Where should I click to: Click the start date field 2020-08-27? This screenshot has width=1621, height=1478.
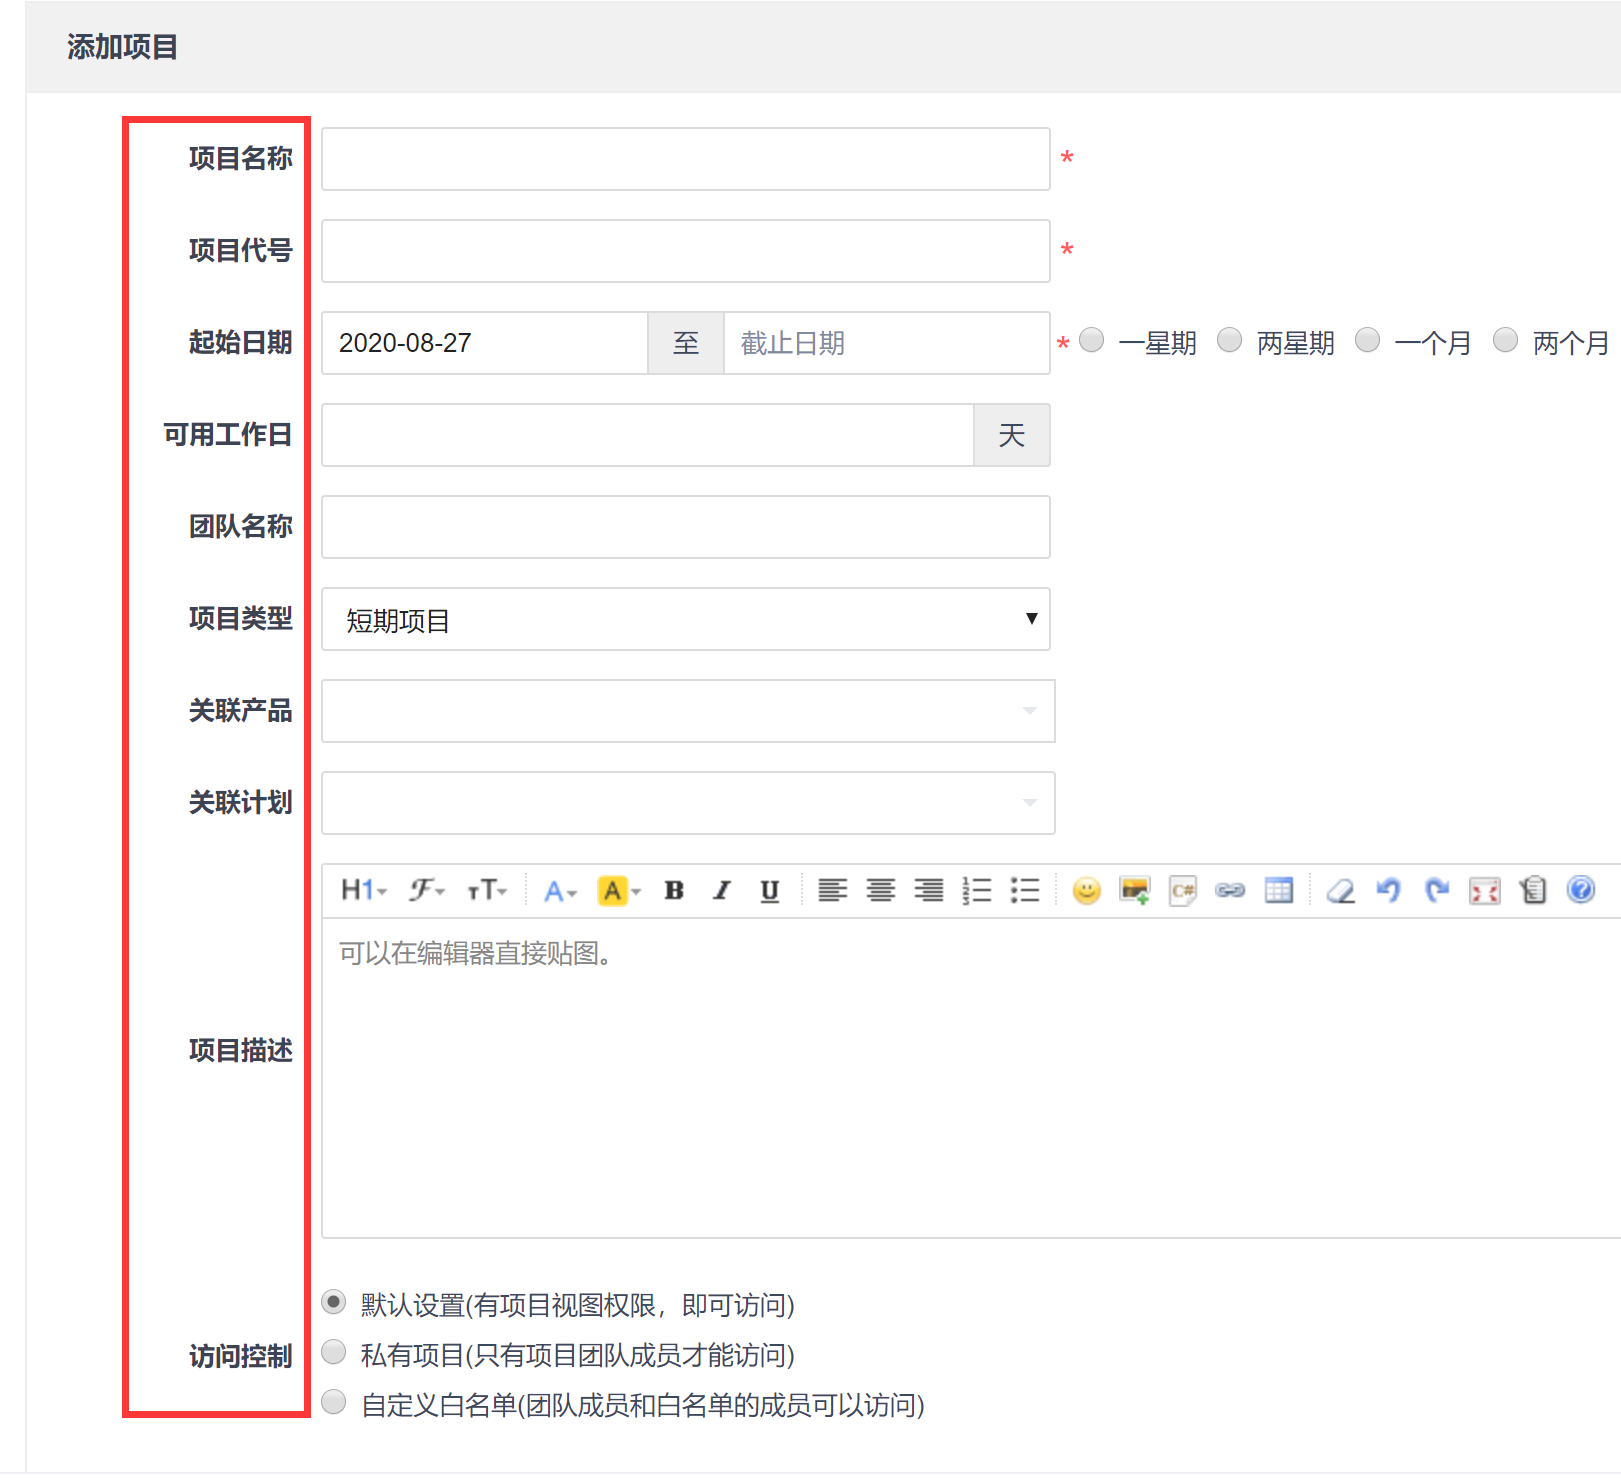pos(485,343)
